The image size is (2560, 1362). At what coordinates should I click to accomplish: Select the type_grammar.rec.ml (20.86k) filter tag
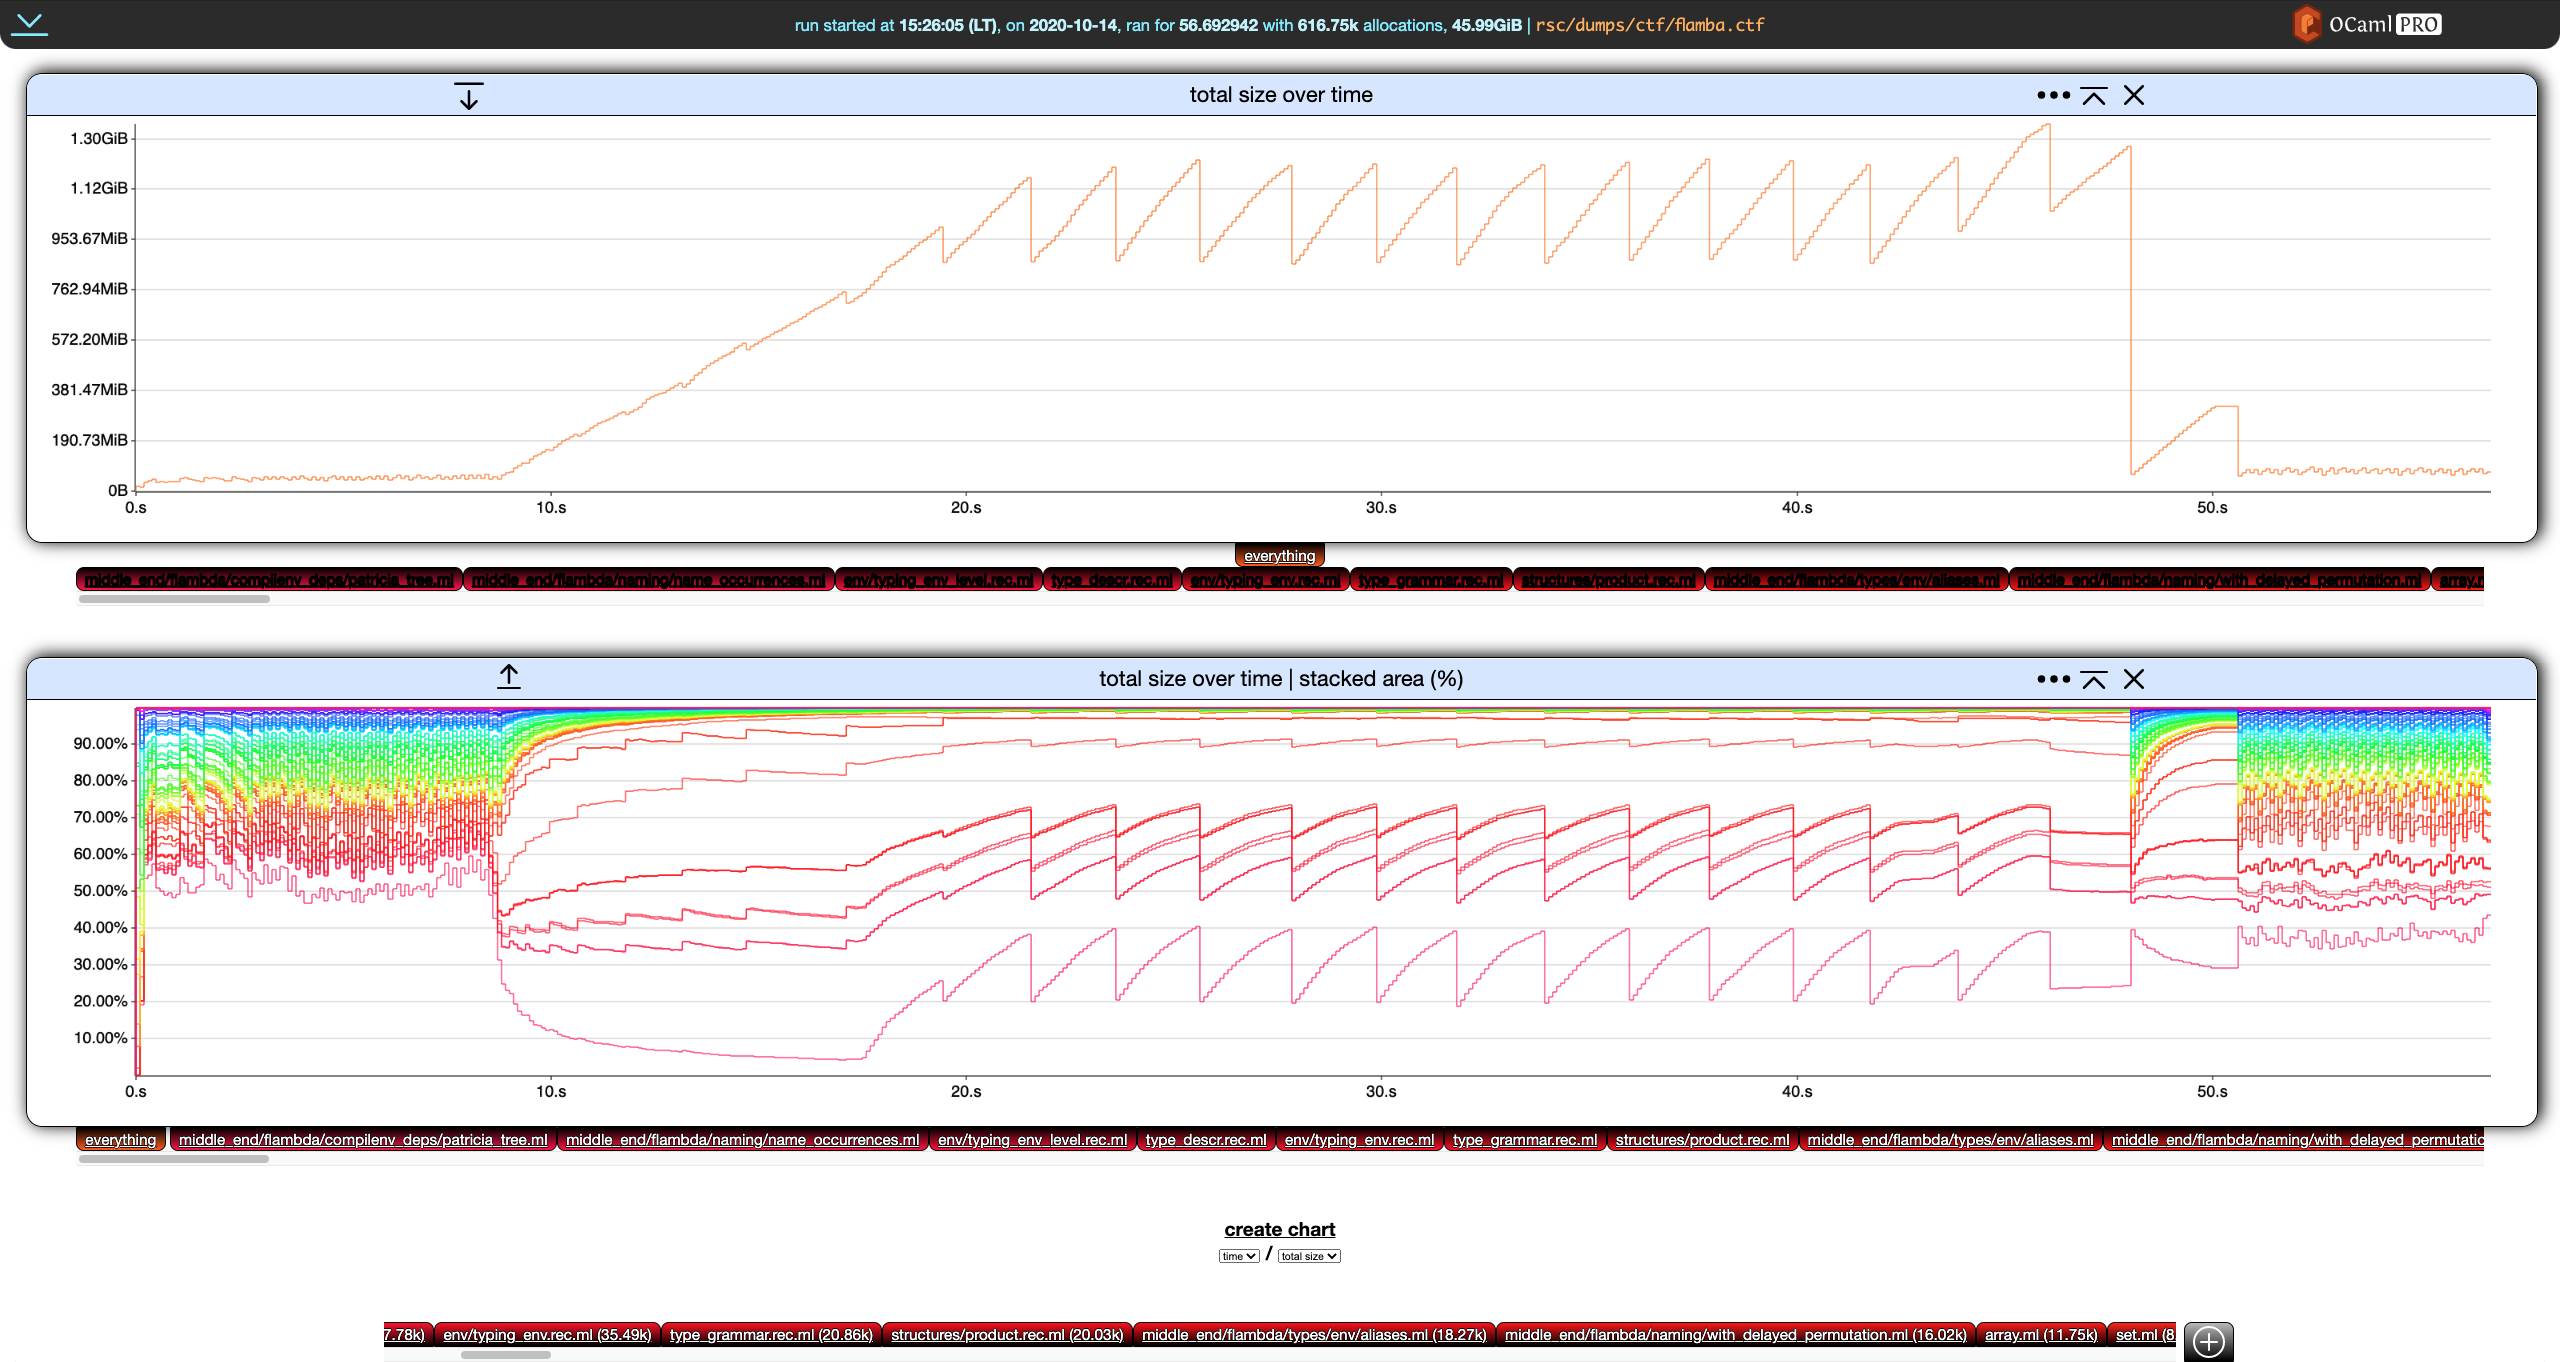point(770,1335)
